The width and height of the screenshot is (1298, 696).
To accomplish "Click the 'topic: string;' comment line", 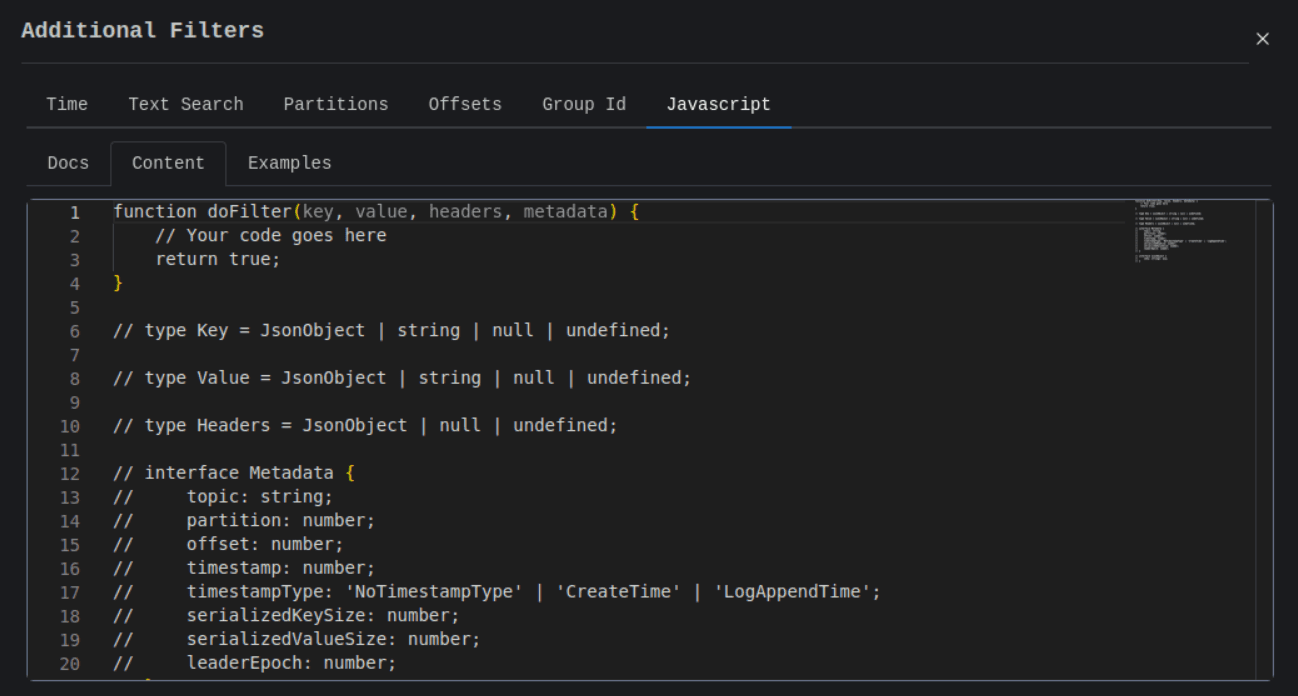I will [223, 497].
